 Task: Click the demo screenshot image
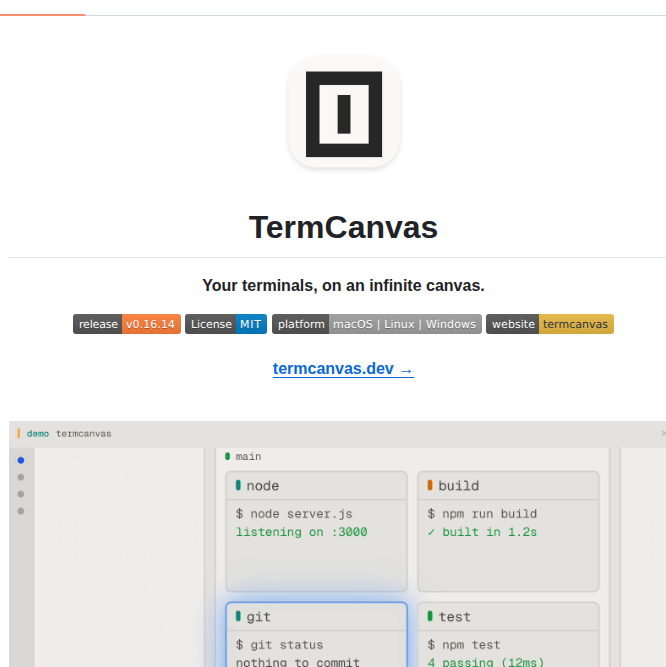point(337,544)
